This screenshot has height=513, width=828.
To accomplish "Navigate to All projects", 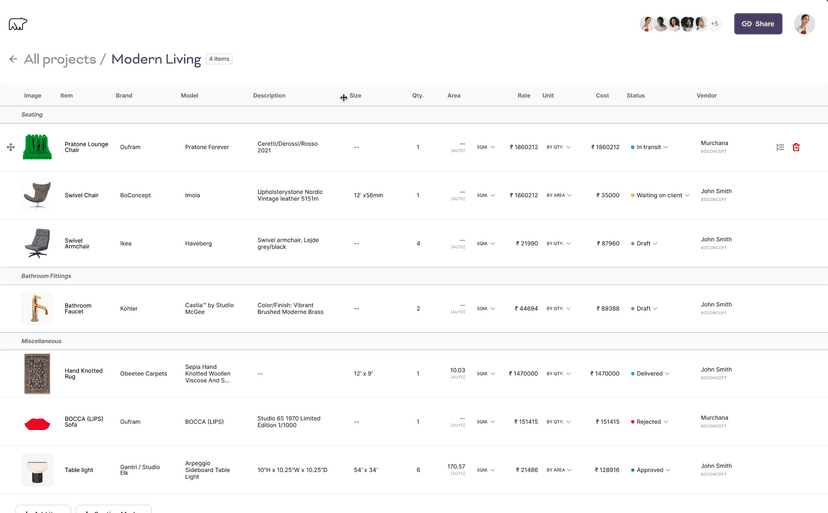I will (60, 59).
